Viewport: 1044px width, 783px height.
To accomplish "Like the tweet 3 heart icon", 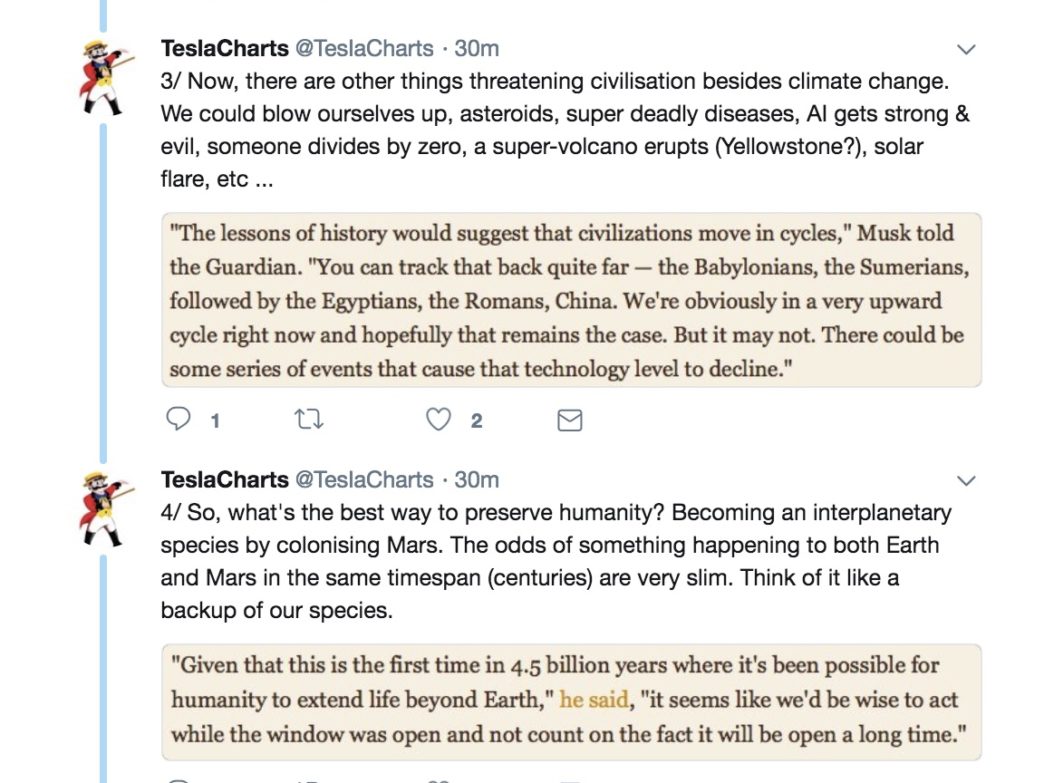I will (438, 419).
